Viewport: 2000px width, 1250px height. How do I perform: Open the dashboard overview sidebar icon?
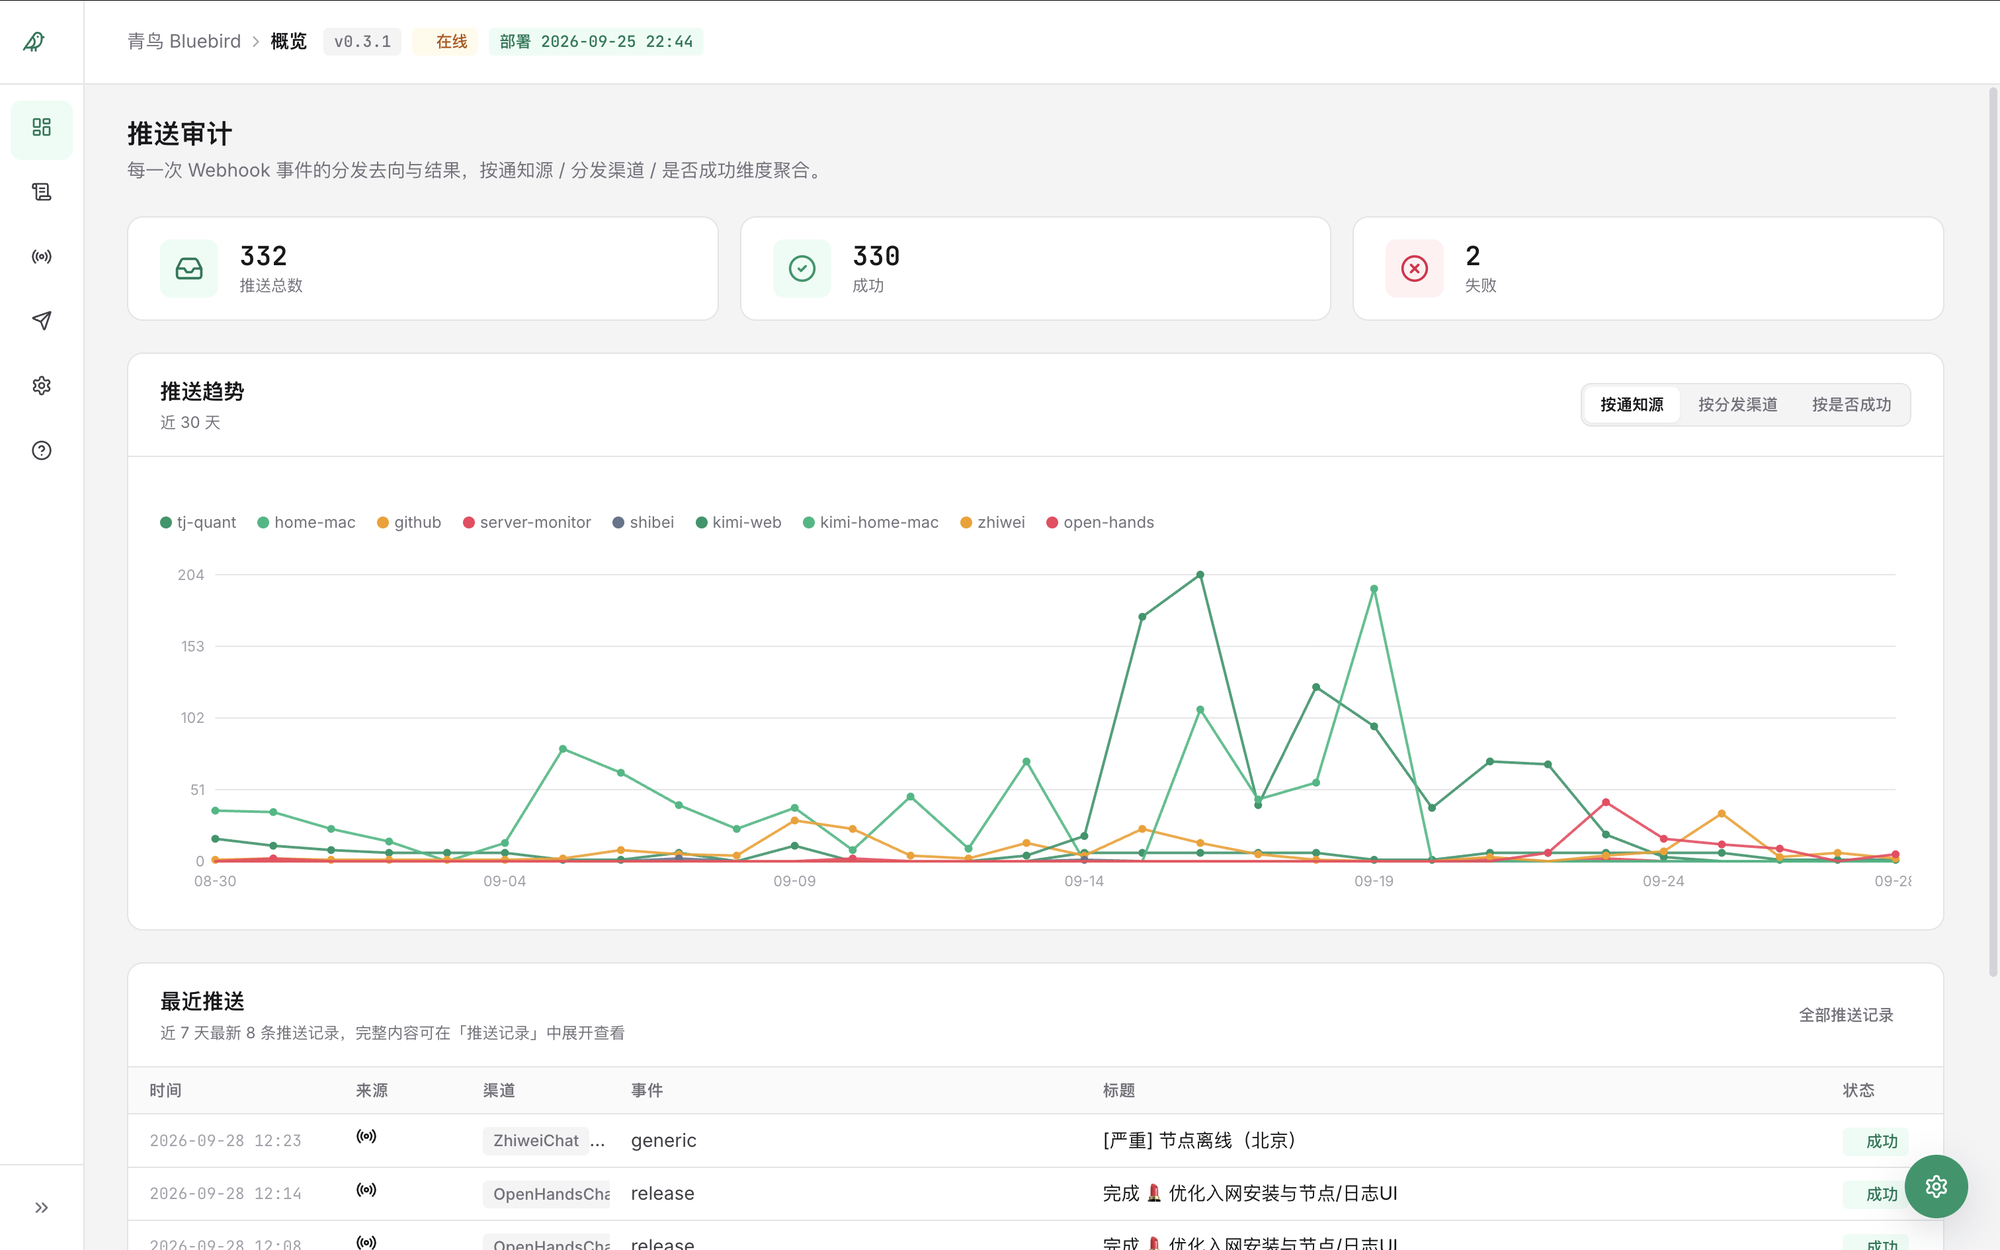pyautogui.click(x=41, y=128)
